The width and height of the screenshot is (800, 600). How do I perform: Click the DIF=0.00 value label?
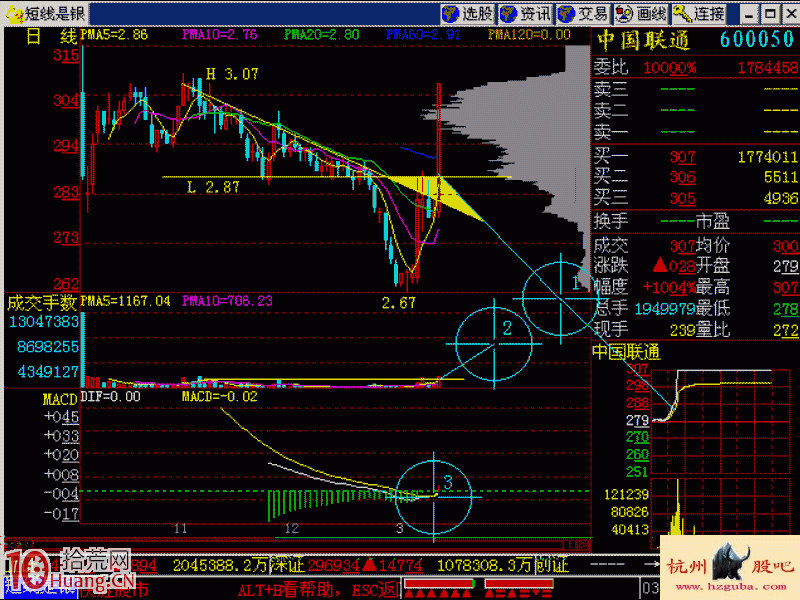coord(110,396)
